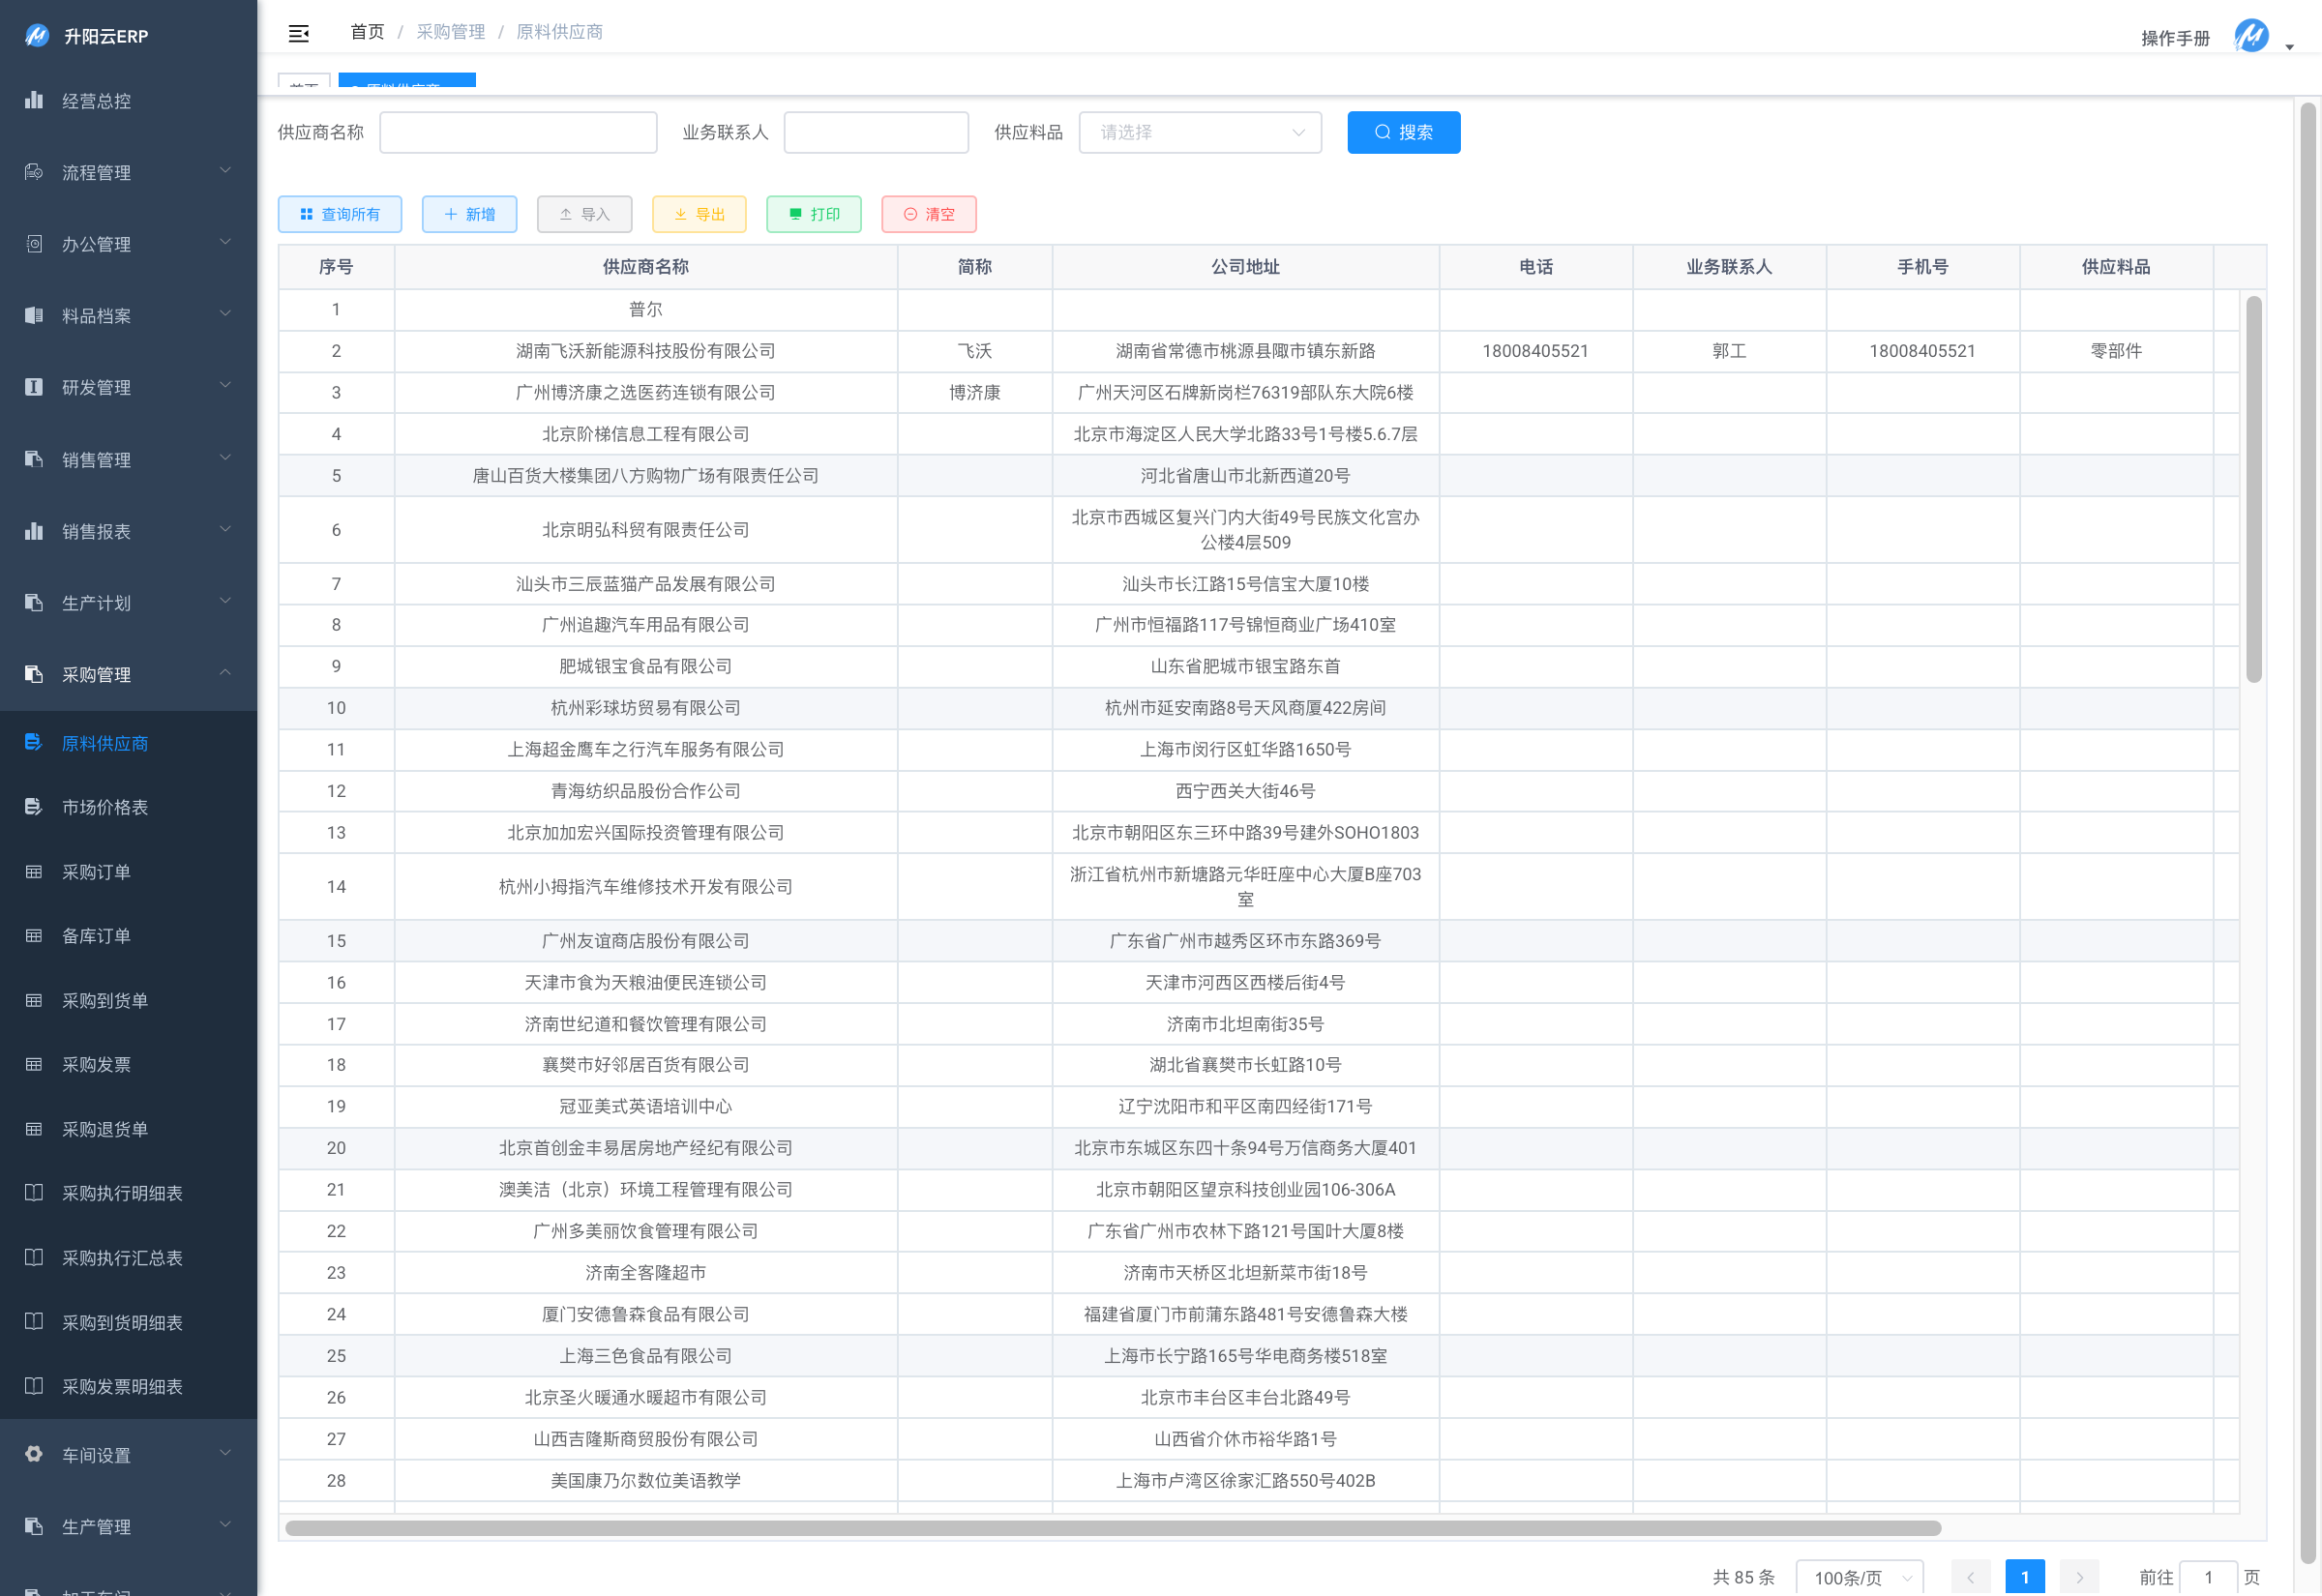Click the 车间设置 gear icon

[x=34, y=1454]
